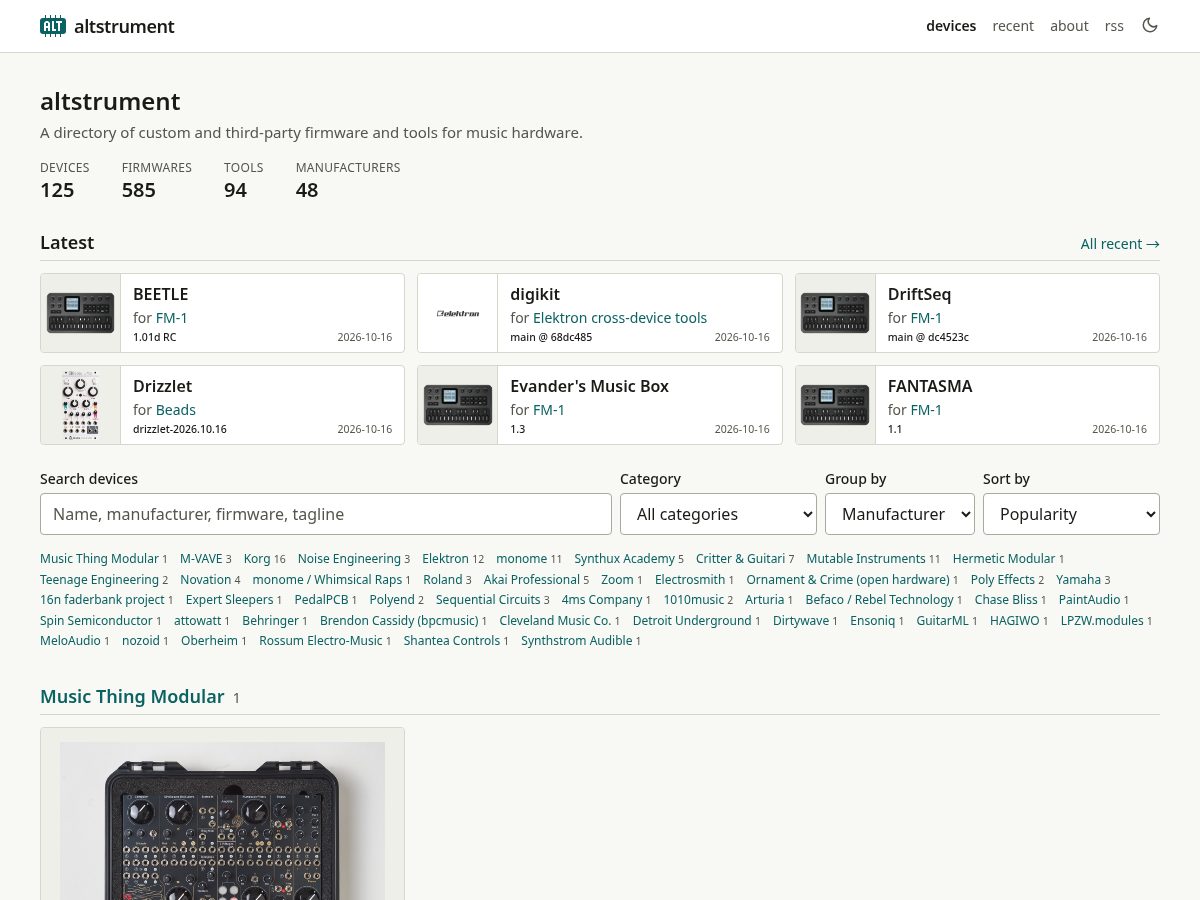Open the digikit tool title
The height and width of the screenshot is (900, 1200).
coord(535,294)
